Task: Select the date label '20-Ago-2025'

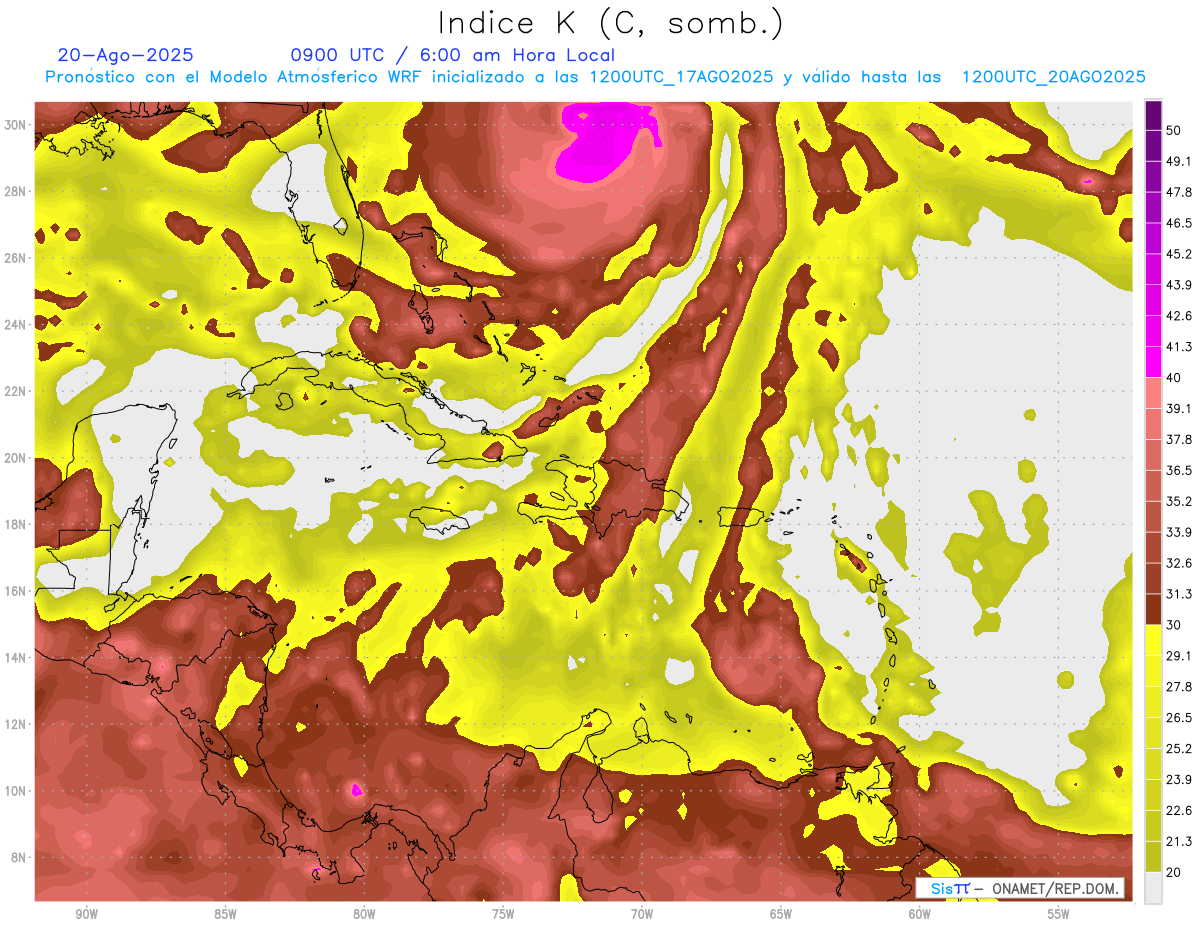Action: coord(126,55)
